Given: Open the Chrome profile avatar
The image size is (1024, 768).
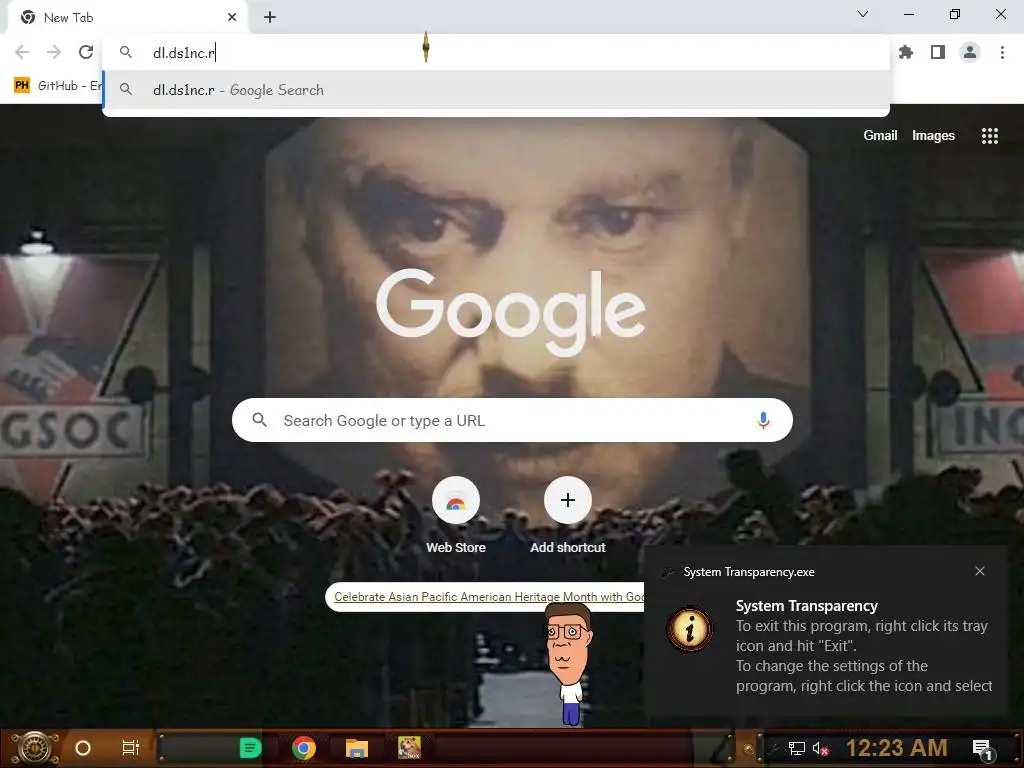Looking at the screenshot, I should [x=970, y=52].
